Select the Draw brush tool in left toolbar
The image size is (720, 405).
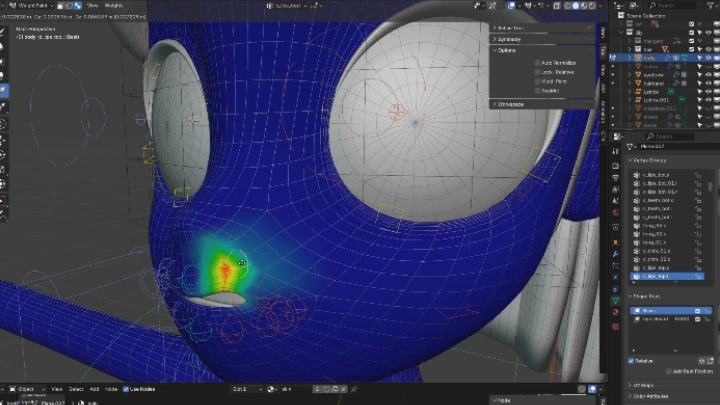pyautogui.click(x=3, y=33)
